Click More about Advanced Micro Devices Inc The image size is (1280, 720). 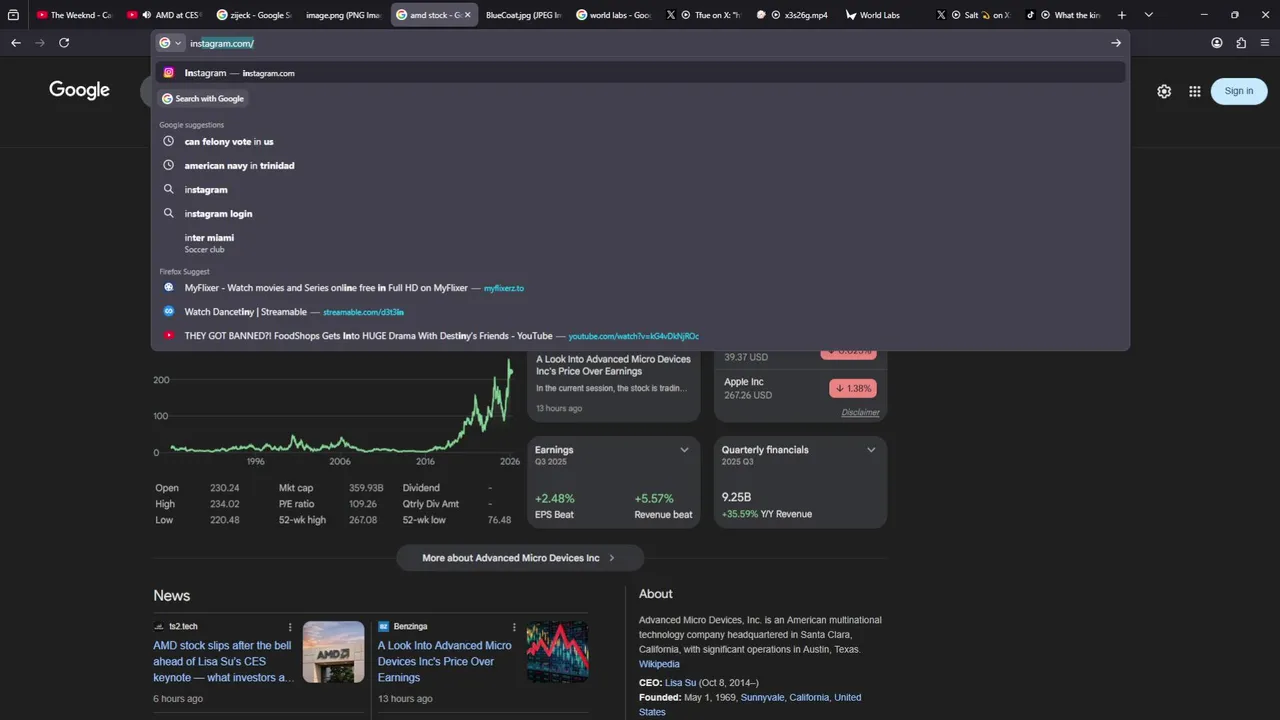(x=519, y=558)
